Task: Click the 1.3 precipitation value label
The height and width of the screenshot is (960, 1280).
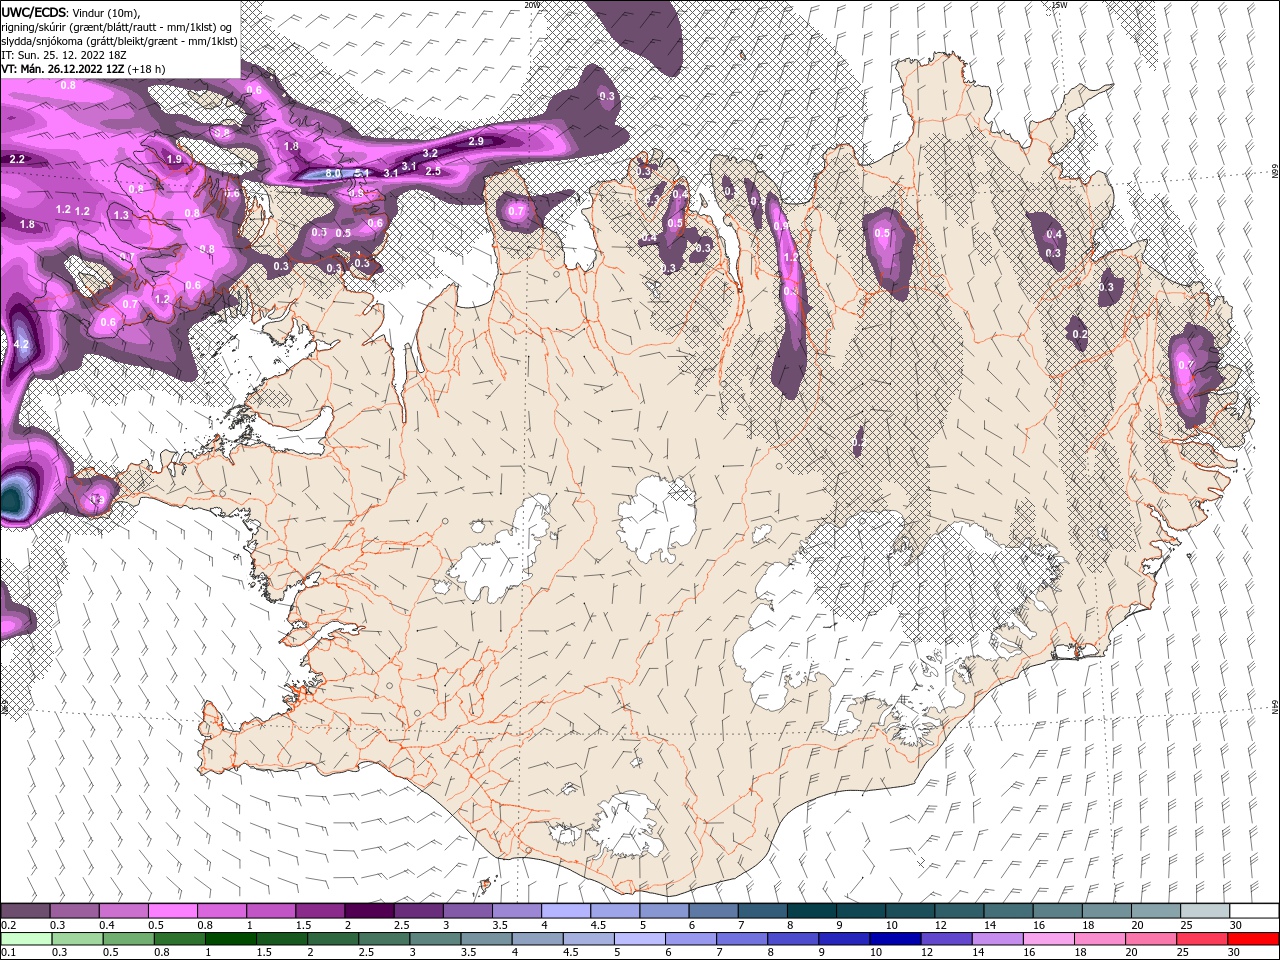Action: pos(121,215)
